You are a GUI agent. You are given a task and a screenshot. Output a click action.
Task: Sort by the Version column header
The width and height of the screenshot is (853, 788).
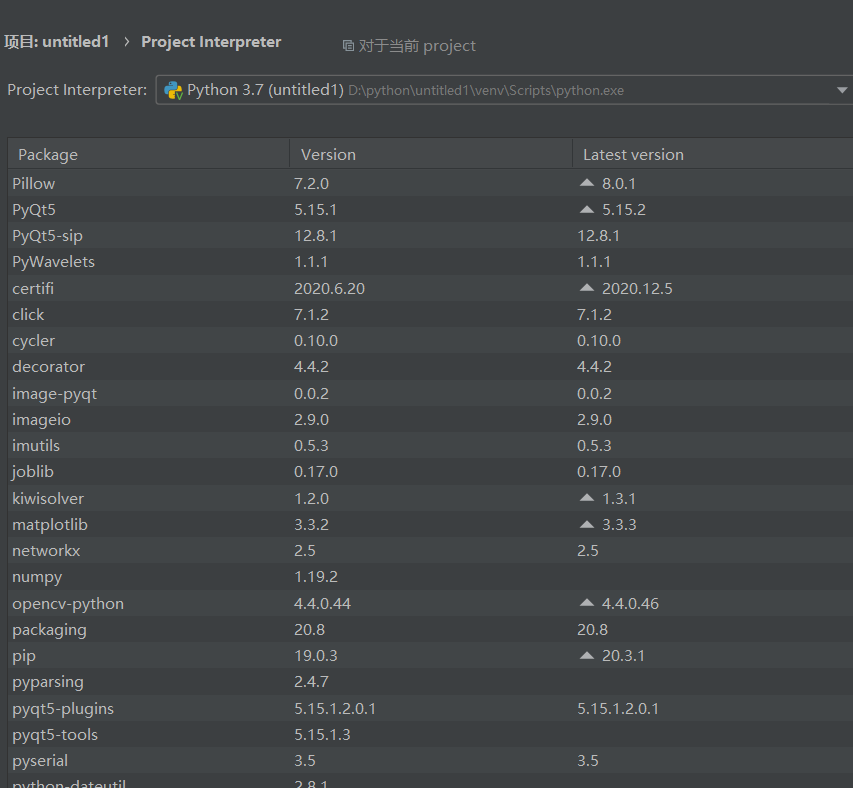431,154
